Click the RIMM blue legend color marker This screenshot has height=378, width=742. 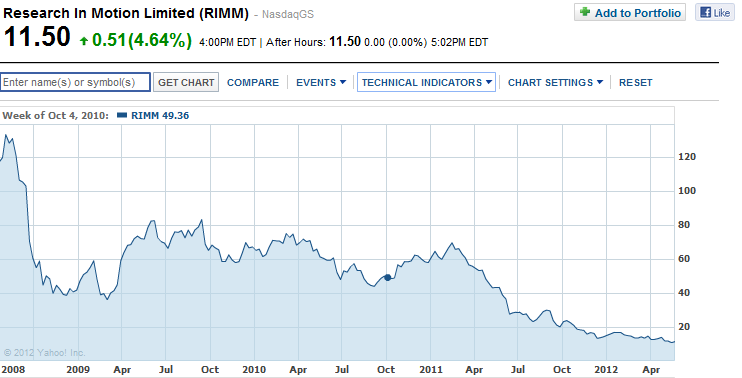[122, 115]
